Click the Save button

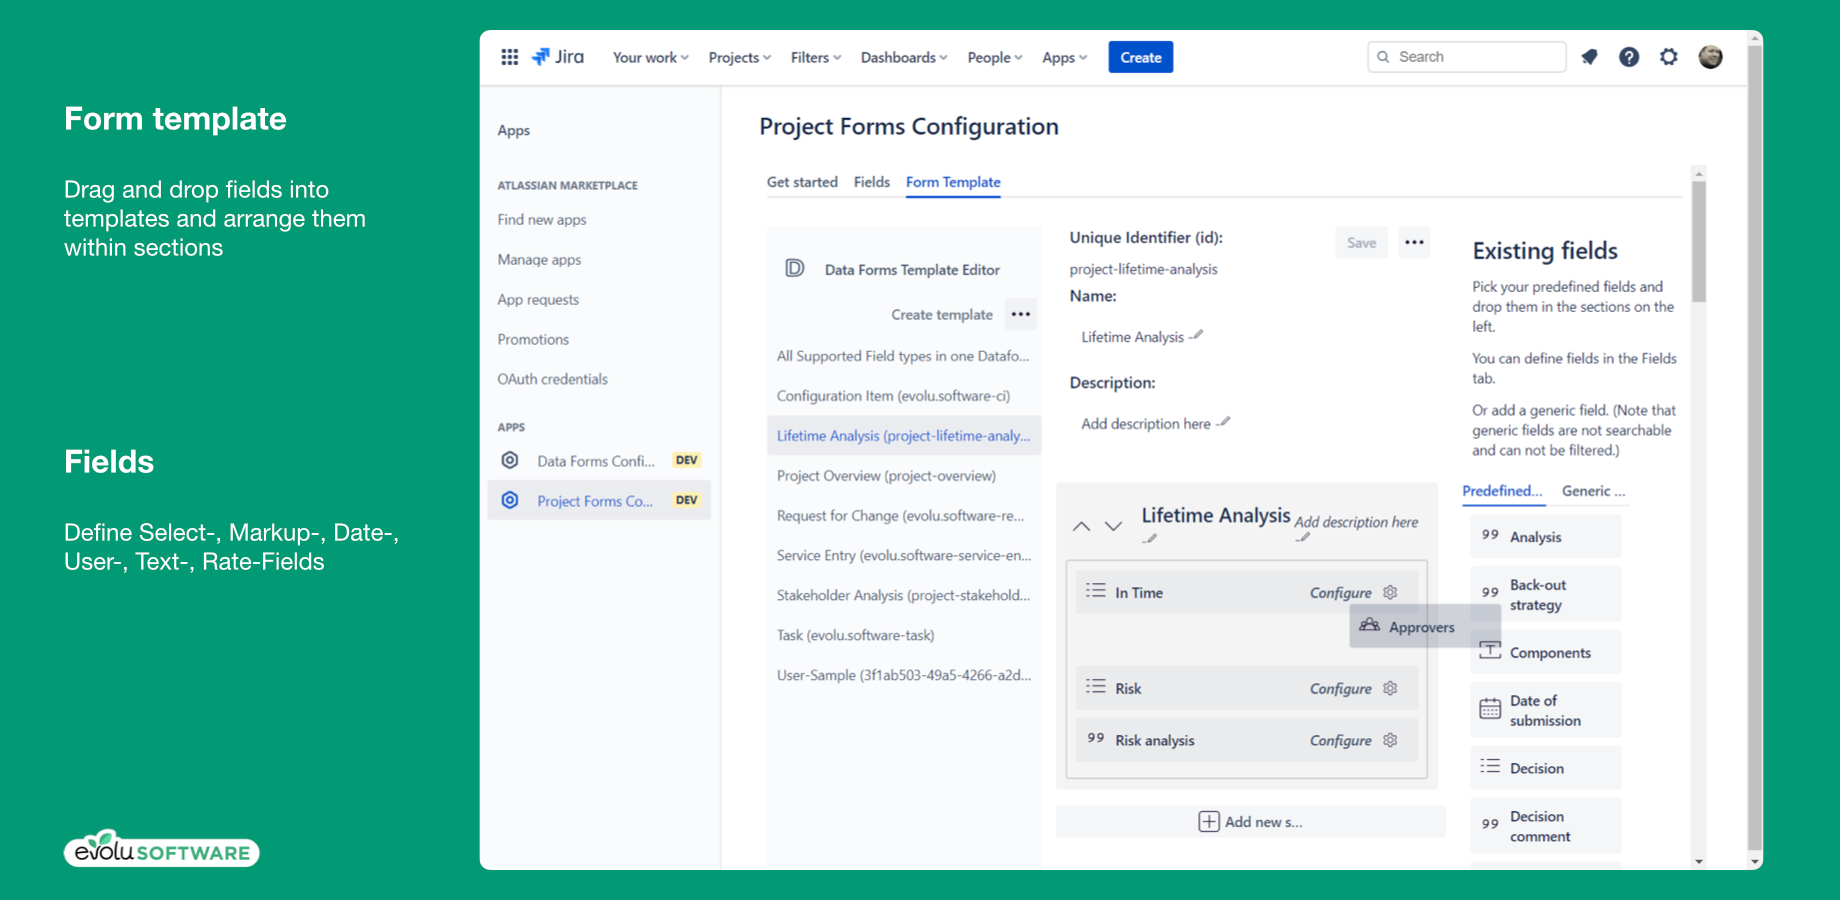(1361, 242)
